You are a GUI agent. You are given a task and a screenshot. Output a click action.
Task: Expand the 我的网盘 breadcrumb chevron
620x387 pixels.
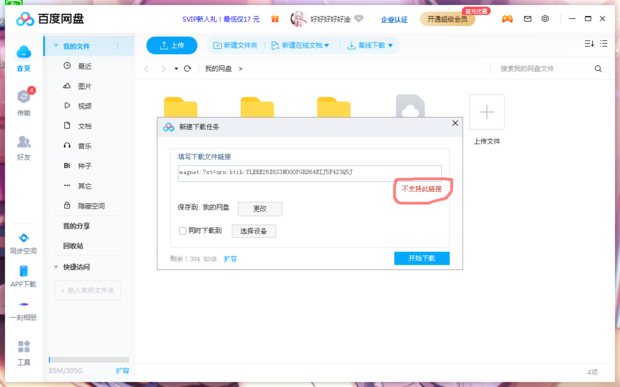pyautogui.click(x=240, y=69)
